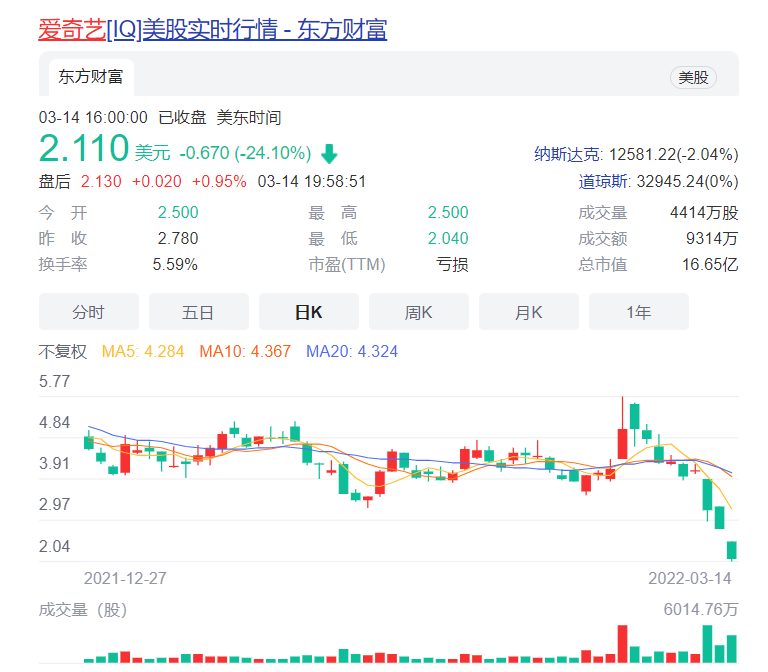Click the last green candlestick on 2022-03-14

pyautogui.click(x=732, y=550)
